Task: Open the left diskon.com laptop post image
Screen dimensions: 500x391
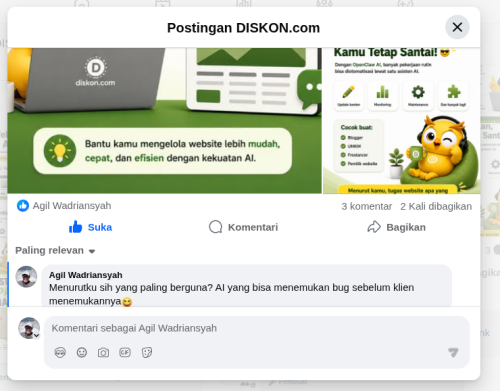Action: click(165, 121)
